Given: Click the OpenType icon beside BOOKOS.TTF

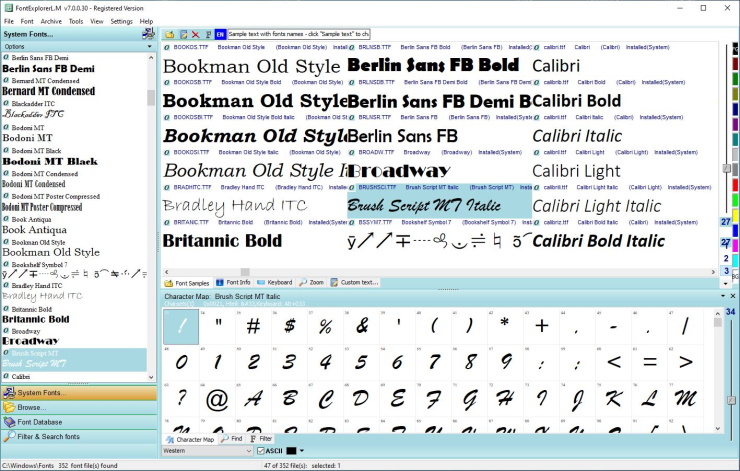Looking at the screenshot, I should 167,47.
